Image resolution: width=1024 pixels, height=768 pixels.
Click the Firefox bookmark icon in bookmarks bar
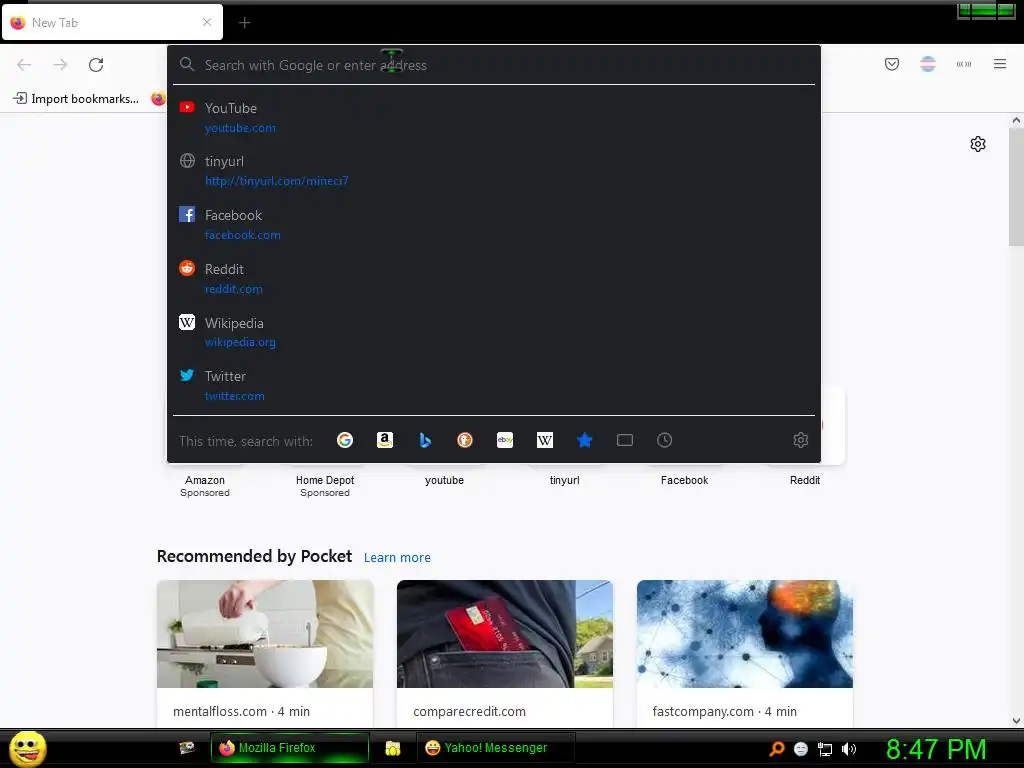[x=158, y=99]
